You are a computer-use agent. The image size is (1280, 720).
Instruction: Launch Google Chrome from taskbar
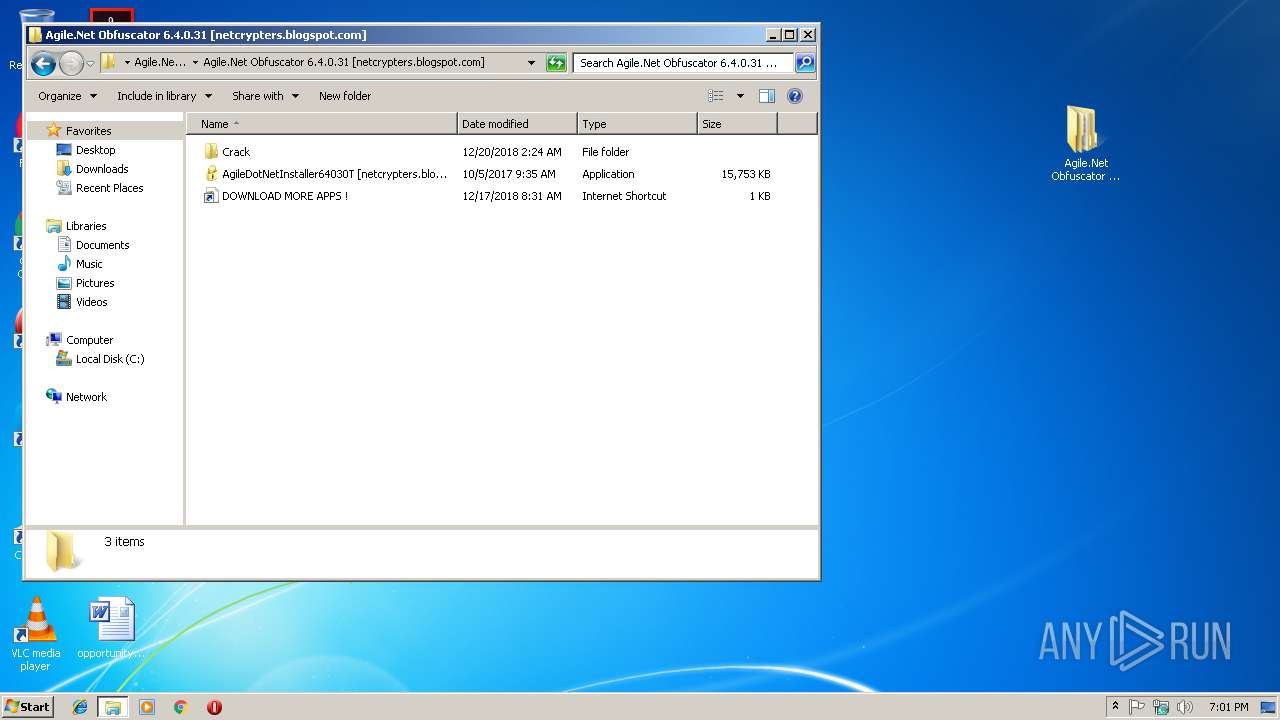(x=180, y=707)
